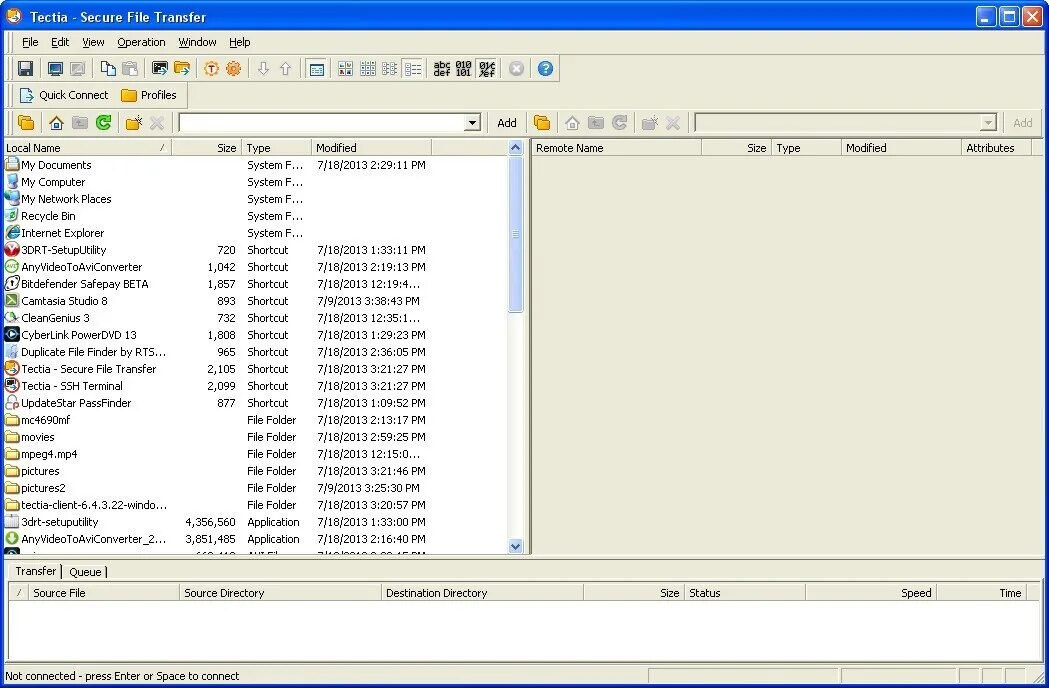Click remote Home folder icon
The height and width of the screenshot is (688, 1049).
click(x=572, y=122)
